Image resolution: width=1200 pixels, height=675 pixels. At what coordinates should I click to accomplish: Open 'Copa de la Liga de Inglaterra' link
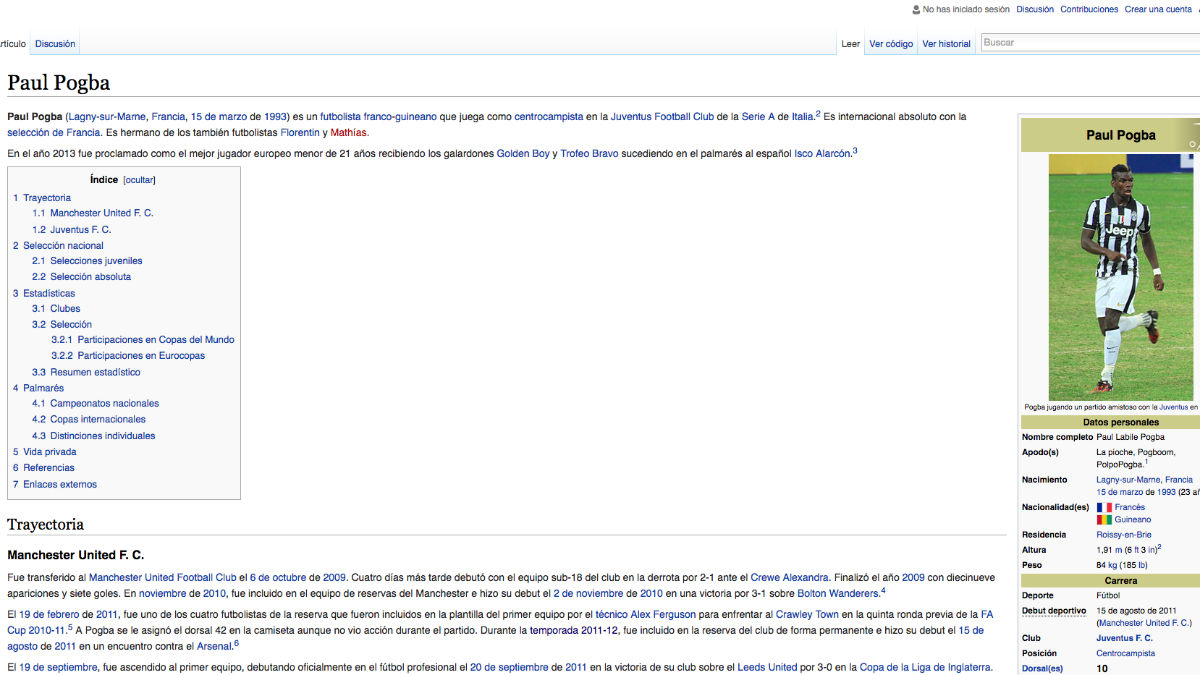(923, 667)
